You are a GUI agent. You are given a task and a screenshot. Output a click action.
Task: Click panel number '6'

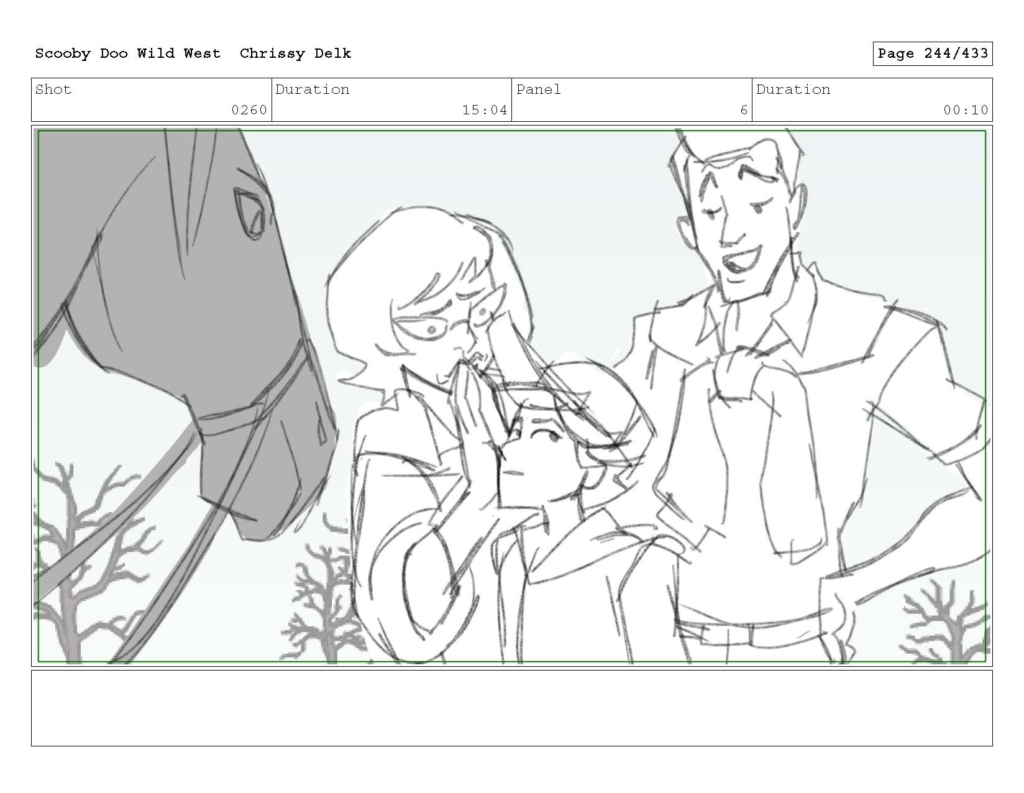(743, 110)
